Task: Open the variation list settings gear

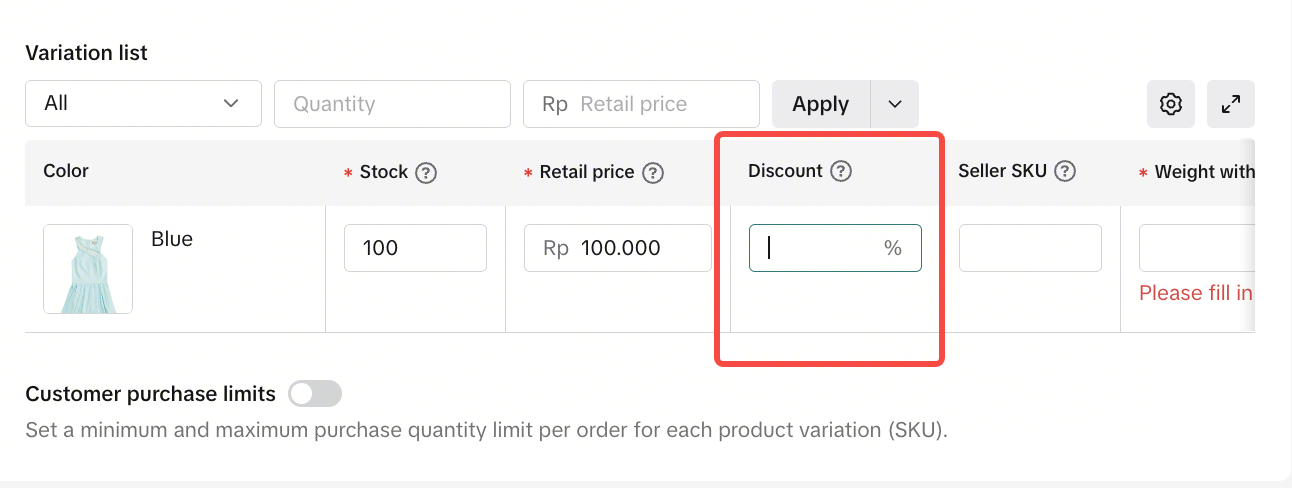Action: tap(1171, 104)
